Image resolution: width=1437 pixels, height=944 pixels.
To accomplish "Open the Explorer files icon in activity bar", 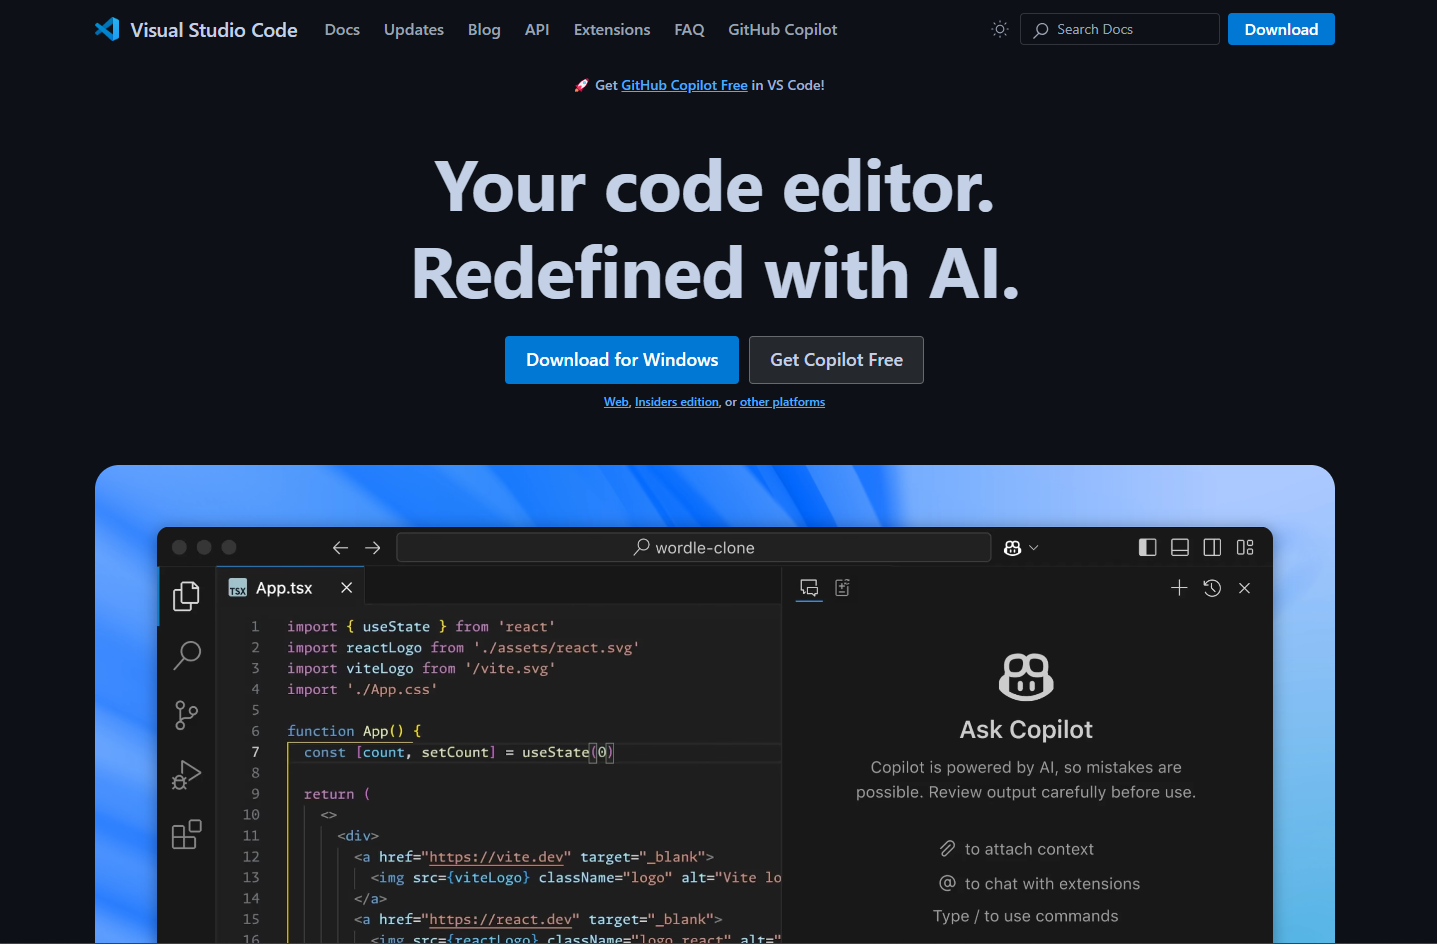I will pyautogui.click(x=187, y=596).
